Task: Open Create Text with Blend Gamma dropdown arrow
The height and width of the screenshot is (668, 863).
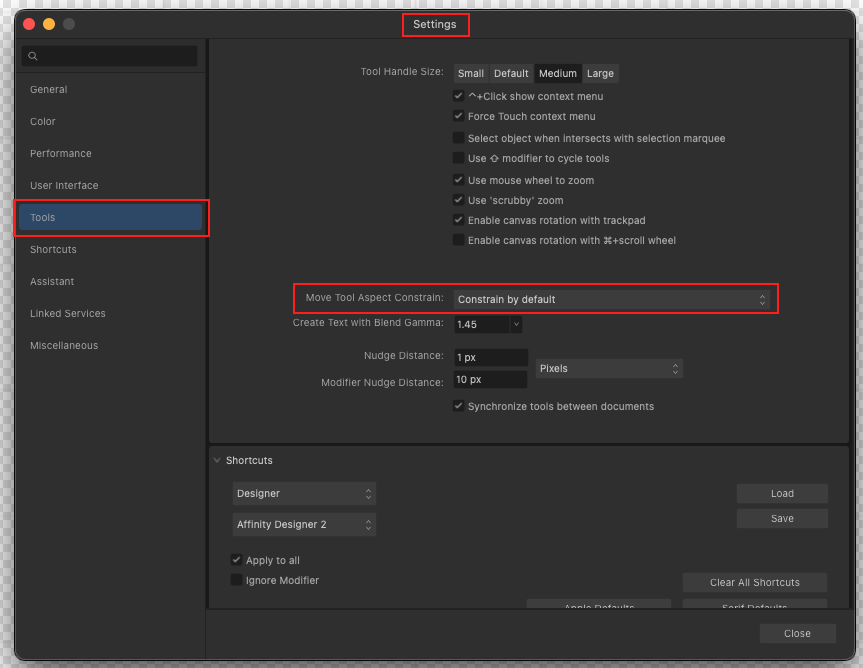Action: pyautogui.click(x=516, y=324)
